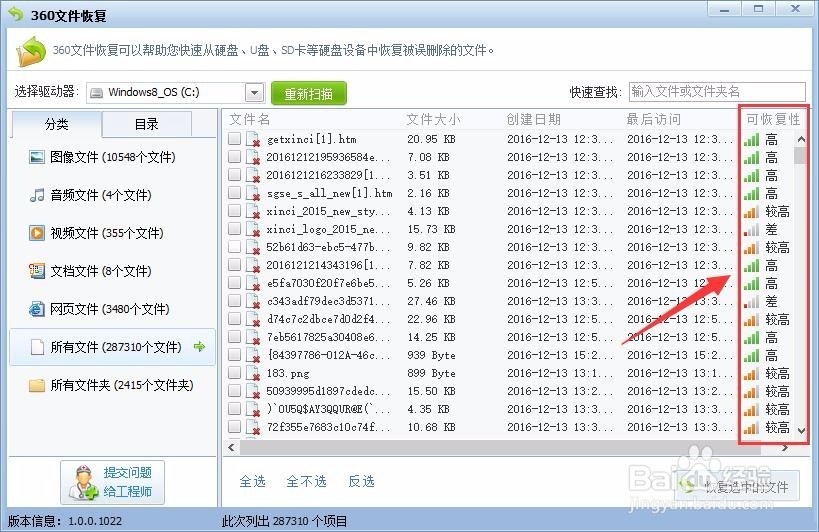The image size is (819, 532).
Task: Click file name 201612121434319​6[1...
Action: (328, 265)
